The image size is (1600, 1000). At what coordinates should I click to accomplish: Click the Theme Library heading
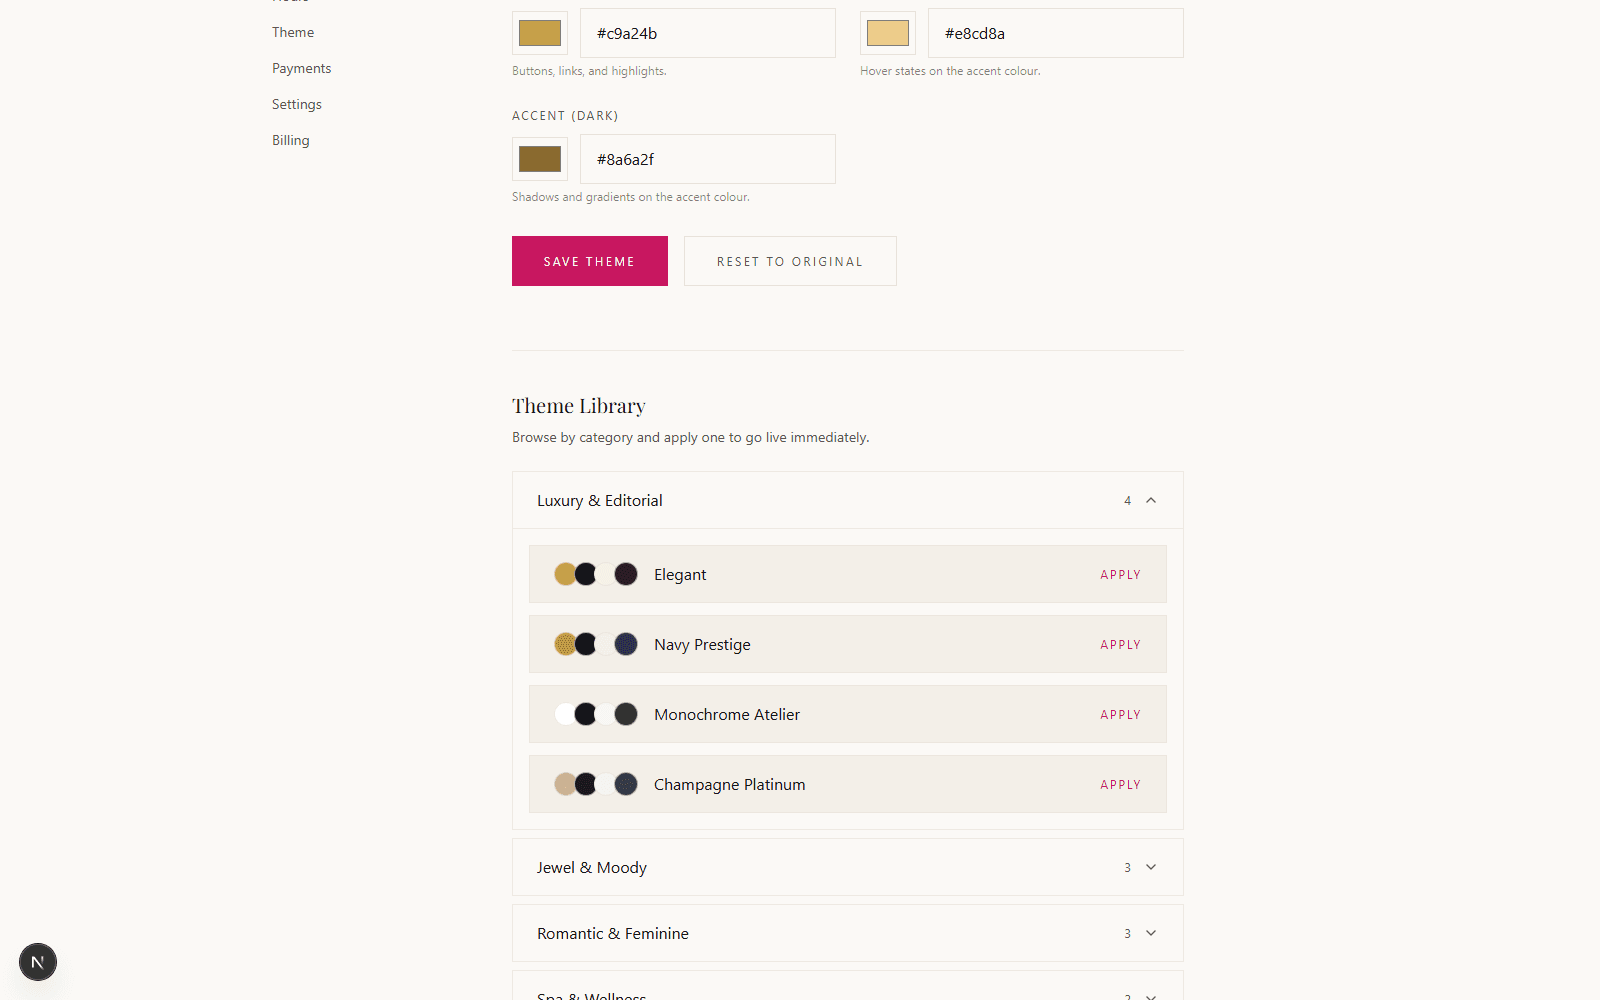pyautogui.click(x=579, y=406)
